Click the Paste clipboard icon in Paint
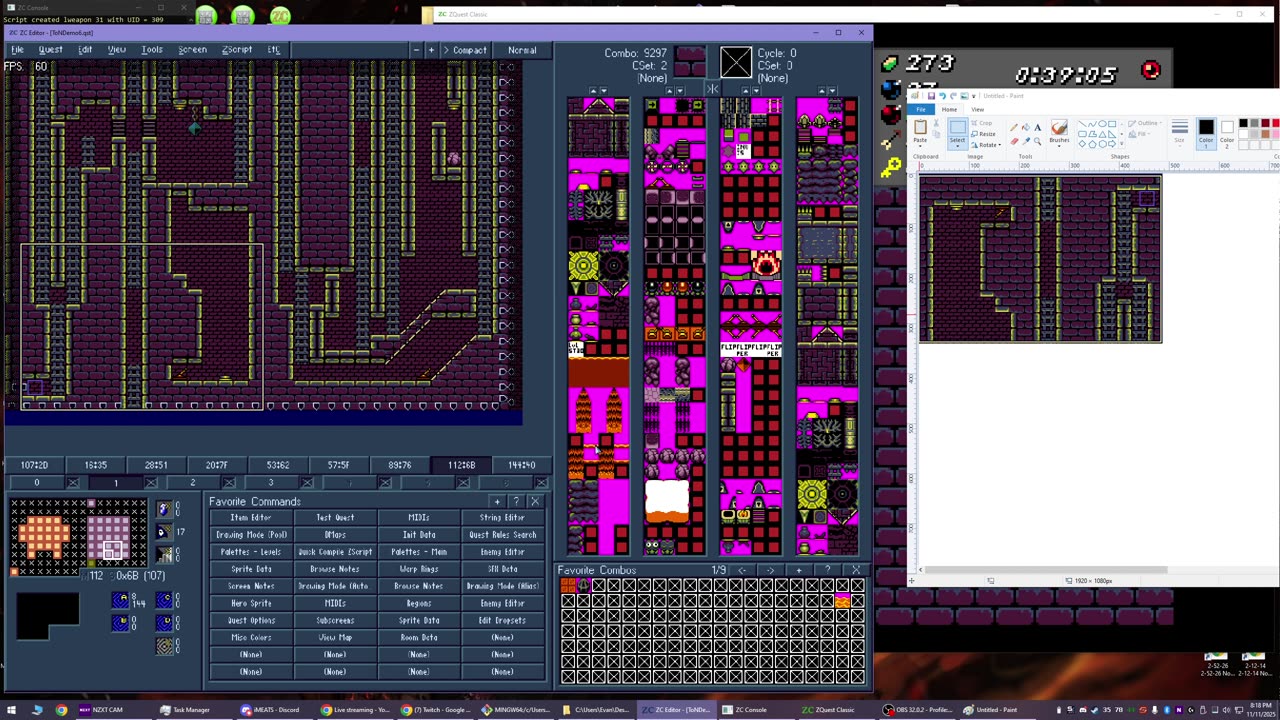1280x720 pixels. click(x=920, y=128)
